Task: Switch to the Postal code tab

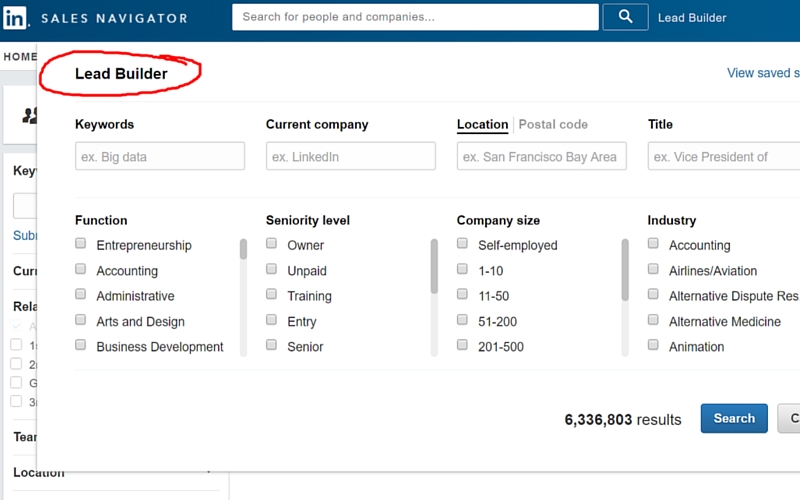Action: (553, 124)
